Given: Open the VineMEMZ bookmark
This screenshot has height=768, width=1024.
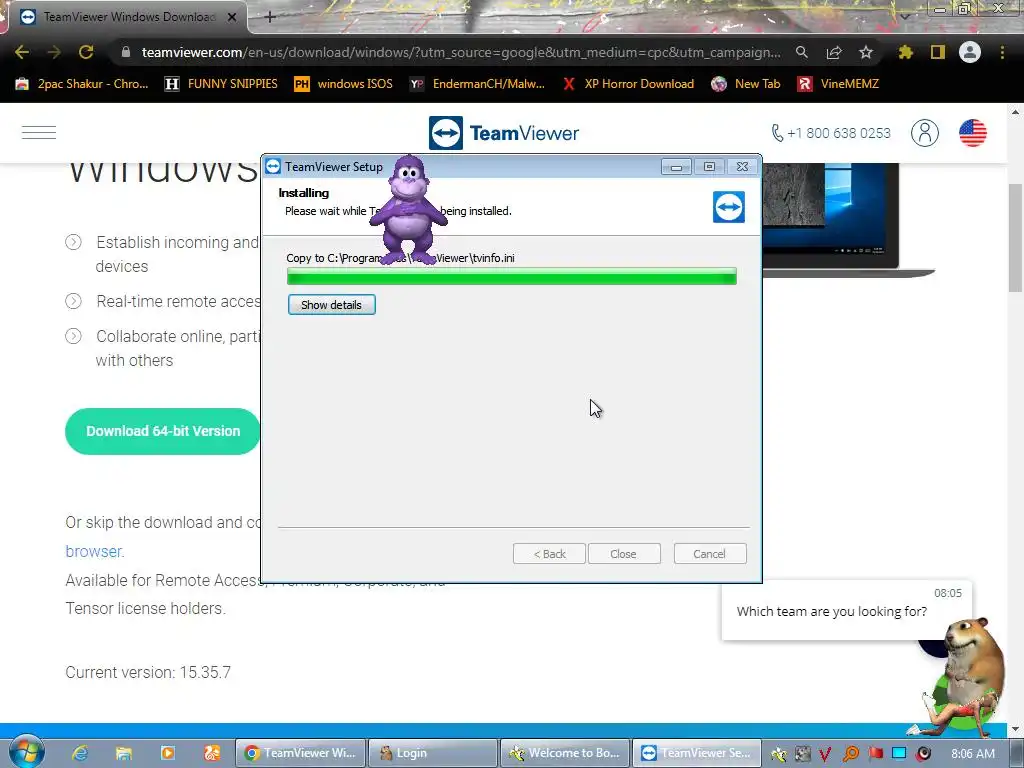Looking at the screenshot, I should (839, 84).
